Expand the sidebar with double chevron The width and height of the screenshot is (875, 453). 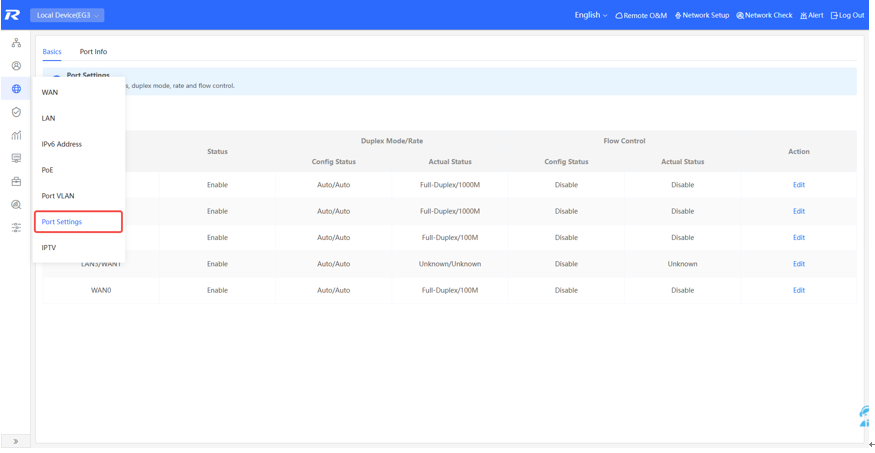16,441
